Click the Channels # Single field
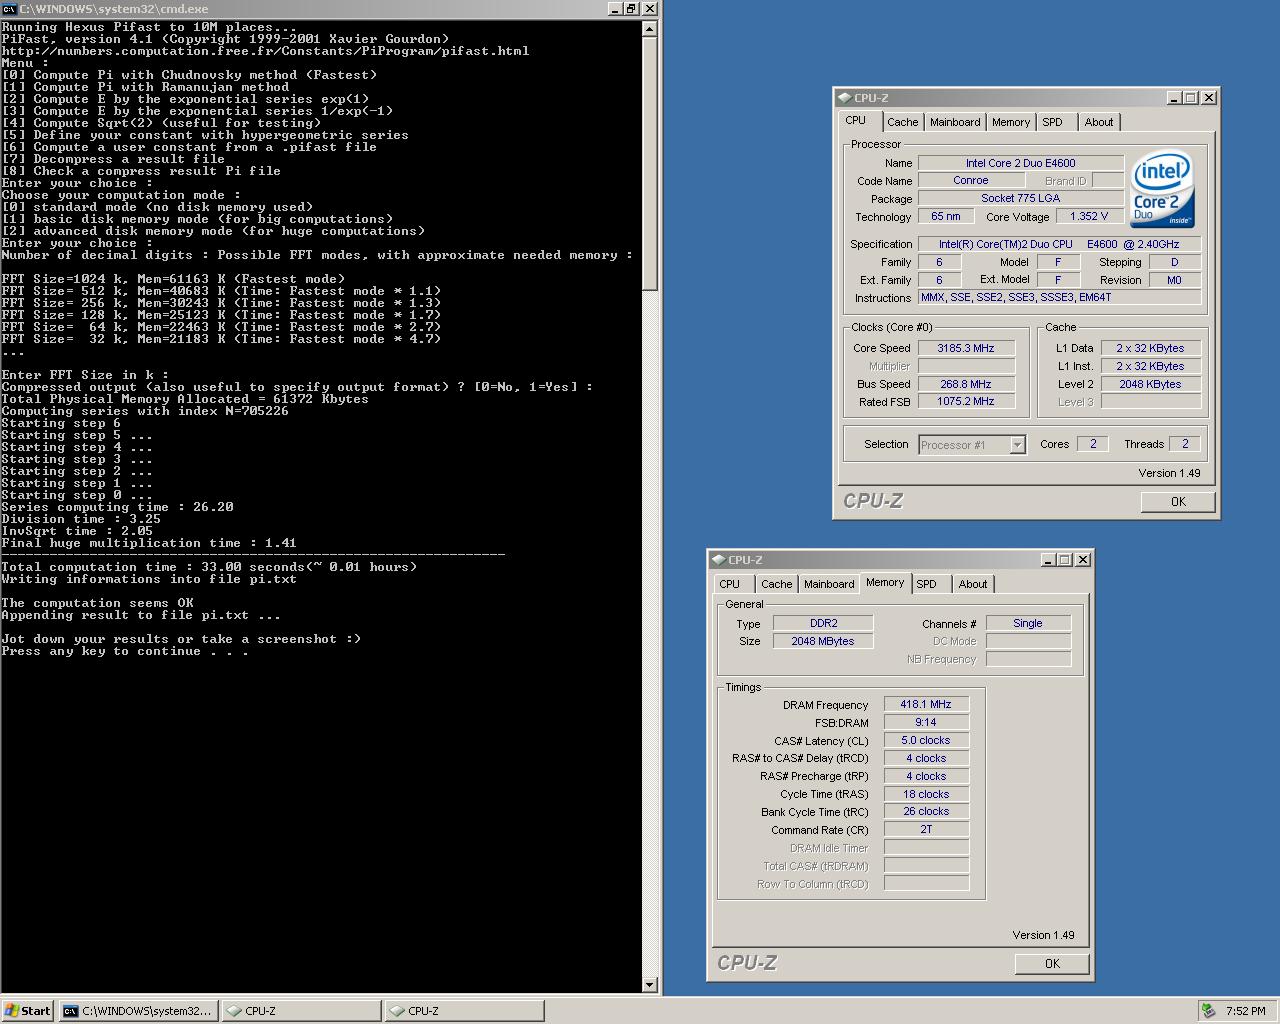Screen dimensions: 1280x1024 coord(1028,623)
